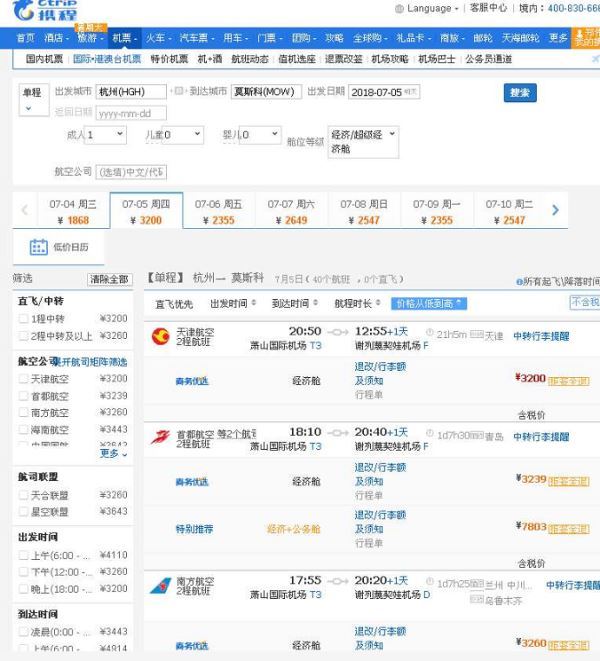Show later dates with right arrow
The height and width of the screenshot is (661, 600).
[x=556, y=211]
